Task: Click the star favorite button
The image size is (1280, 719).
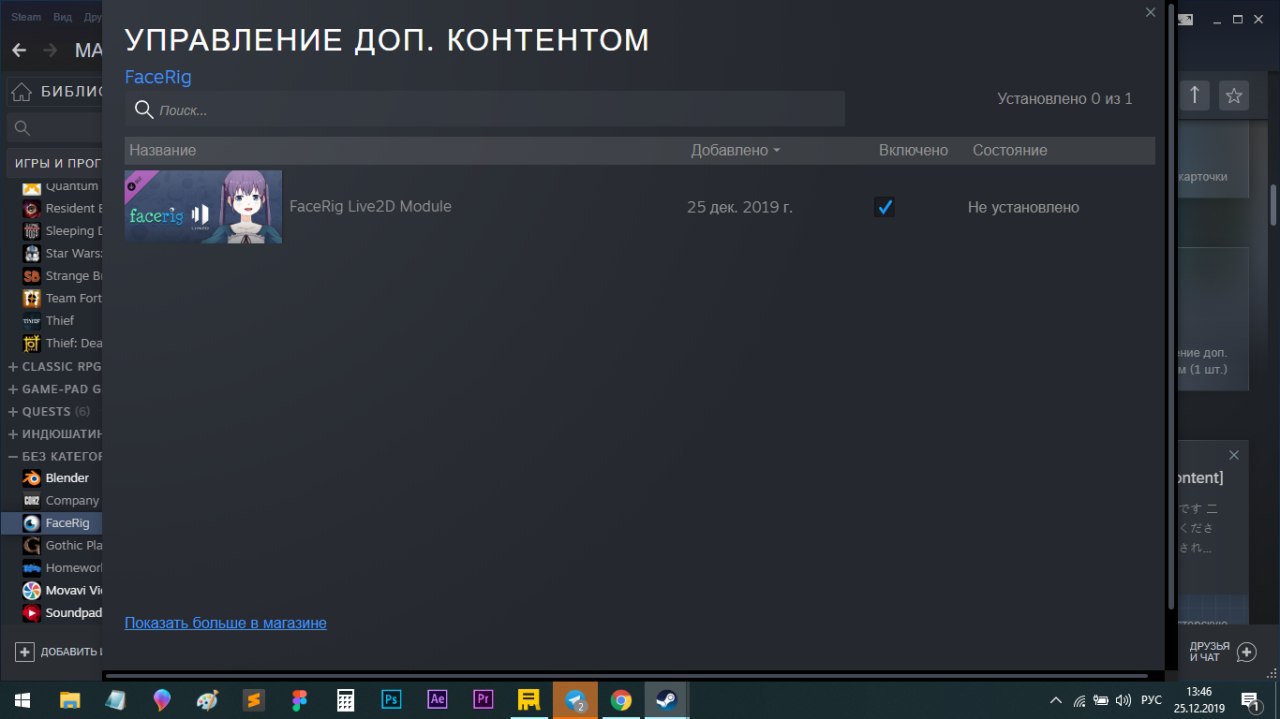Action: [1234, 95]
